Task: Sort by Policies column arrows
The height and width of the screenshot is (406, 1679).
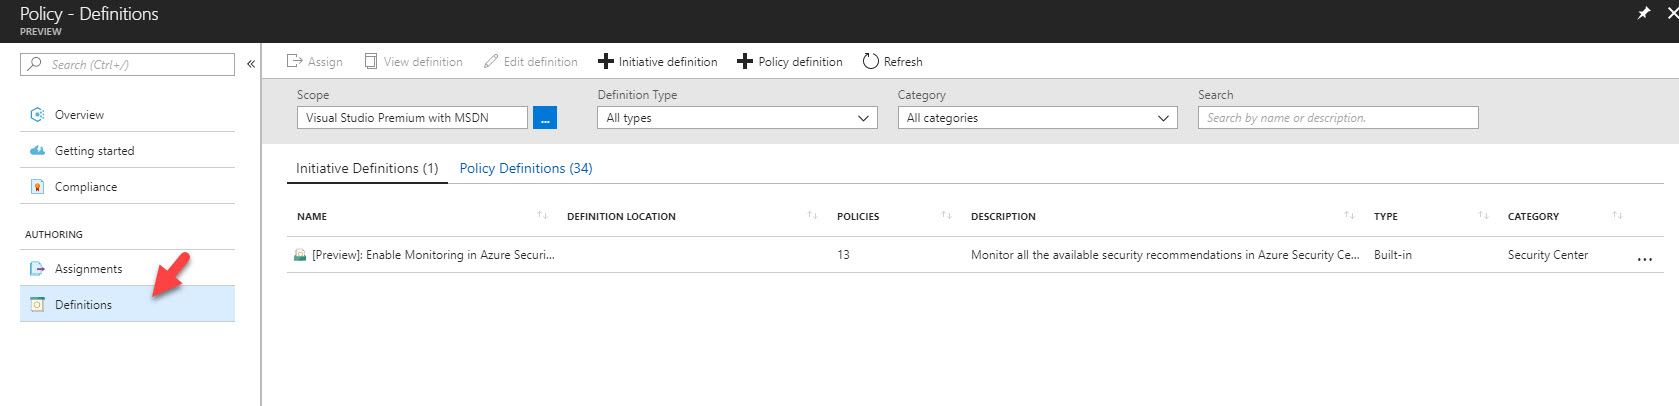Action: 946,215
